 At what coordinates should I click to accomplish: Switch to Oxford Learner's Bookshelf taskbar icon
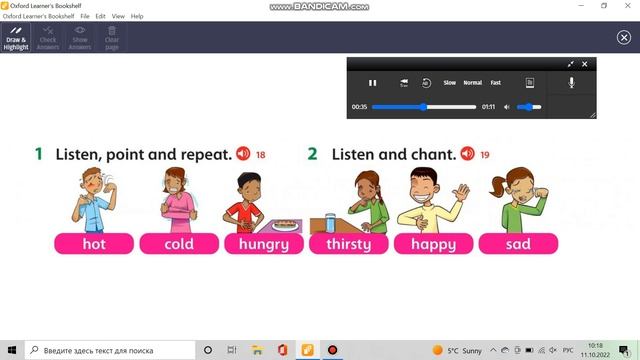[x=307, y=350]
